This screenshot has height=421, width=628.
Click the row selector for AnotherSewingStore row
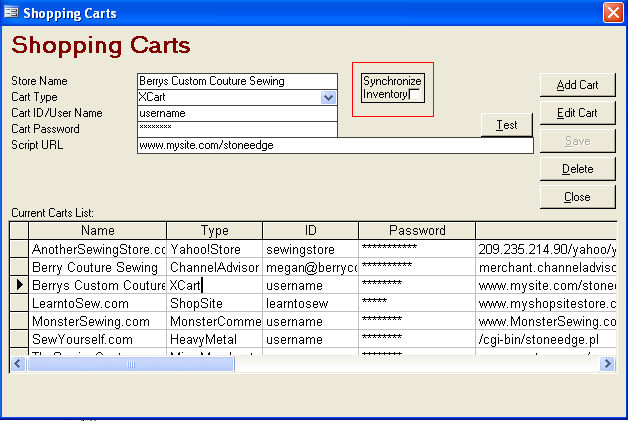pos(19,249)
